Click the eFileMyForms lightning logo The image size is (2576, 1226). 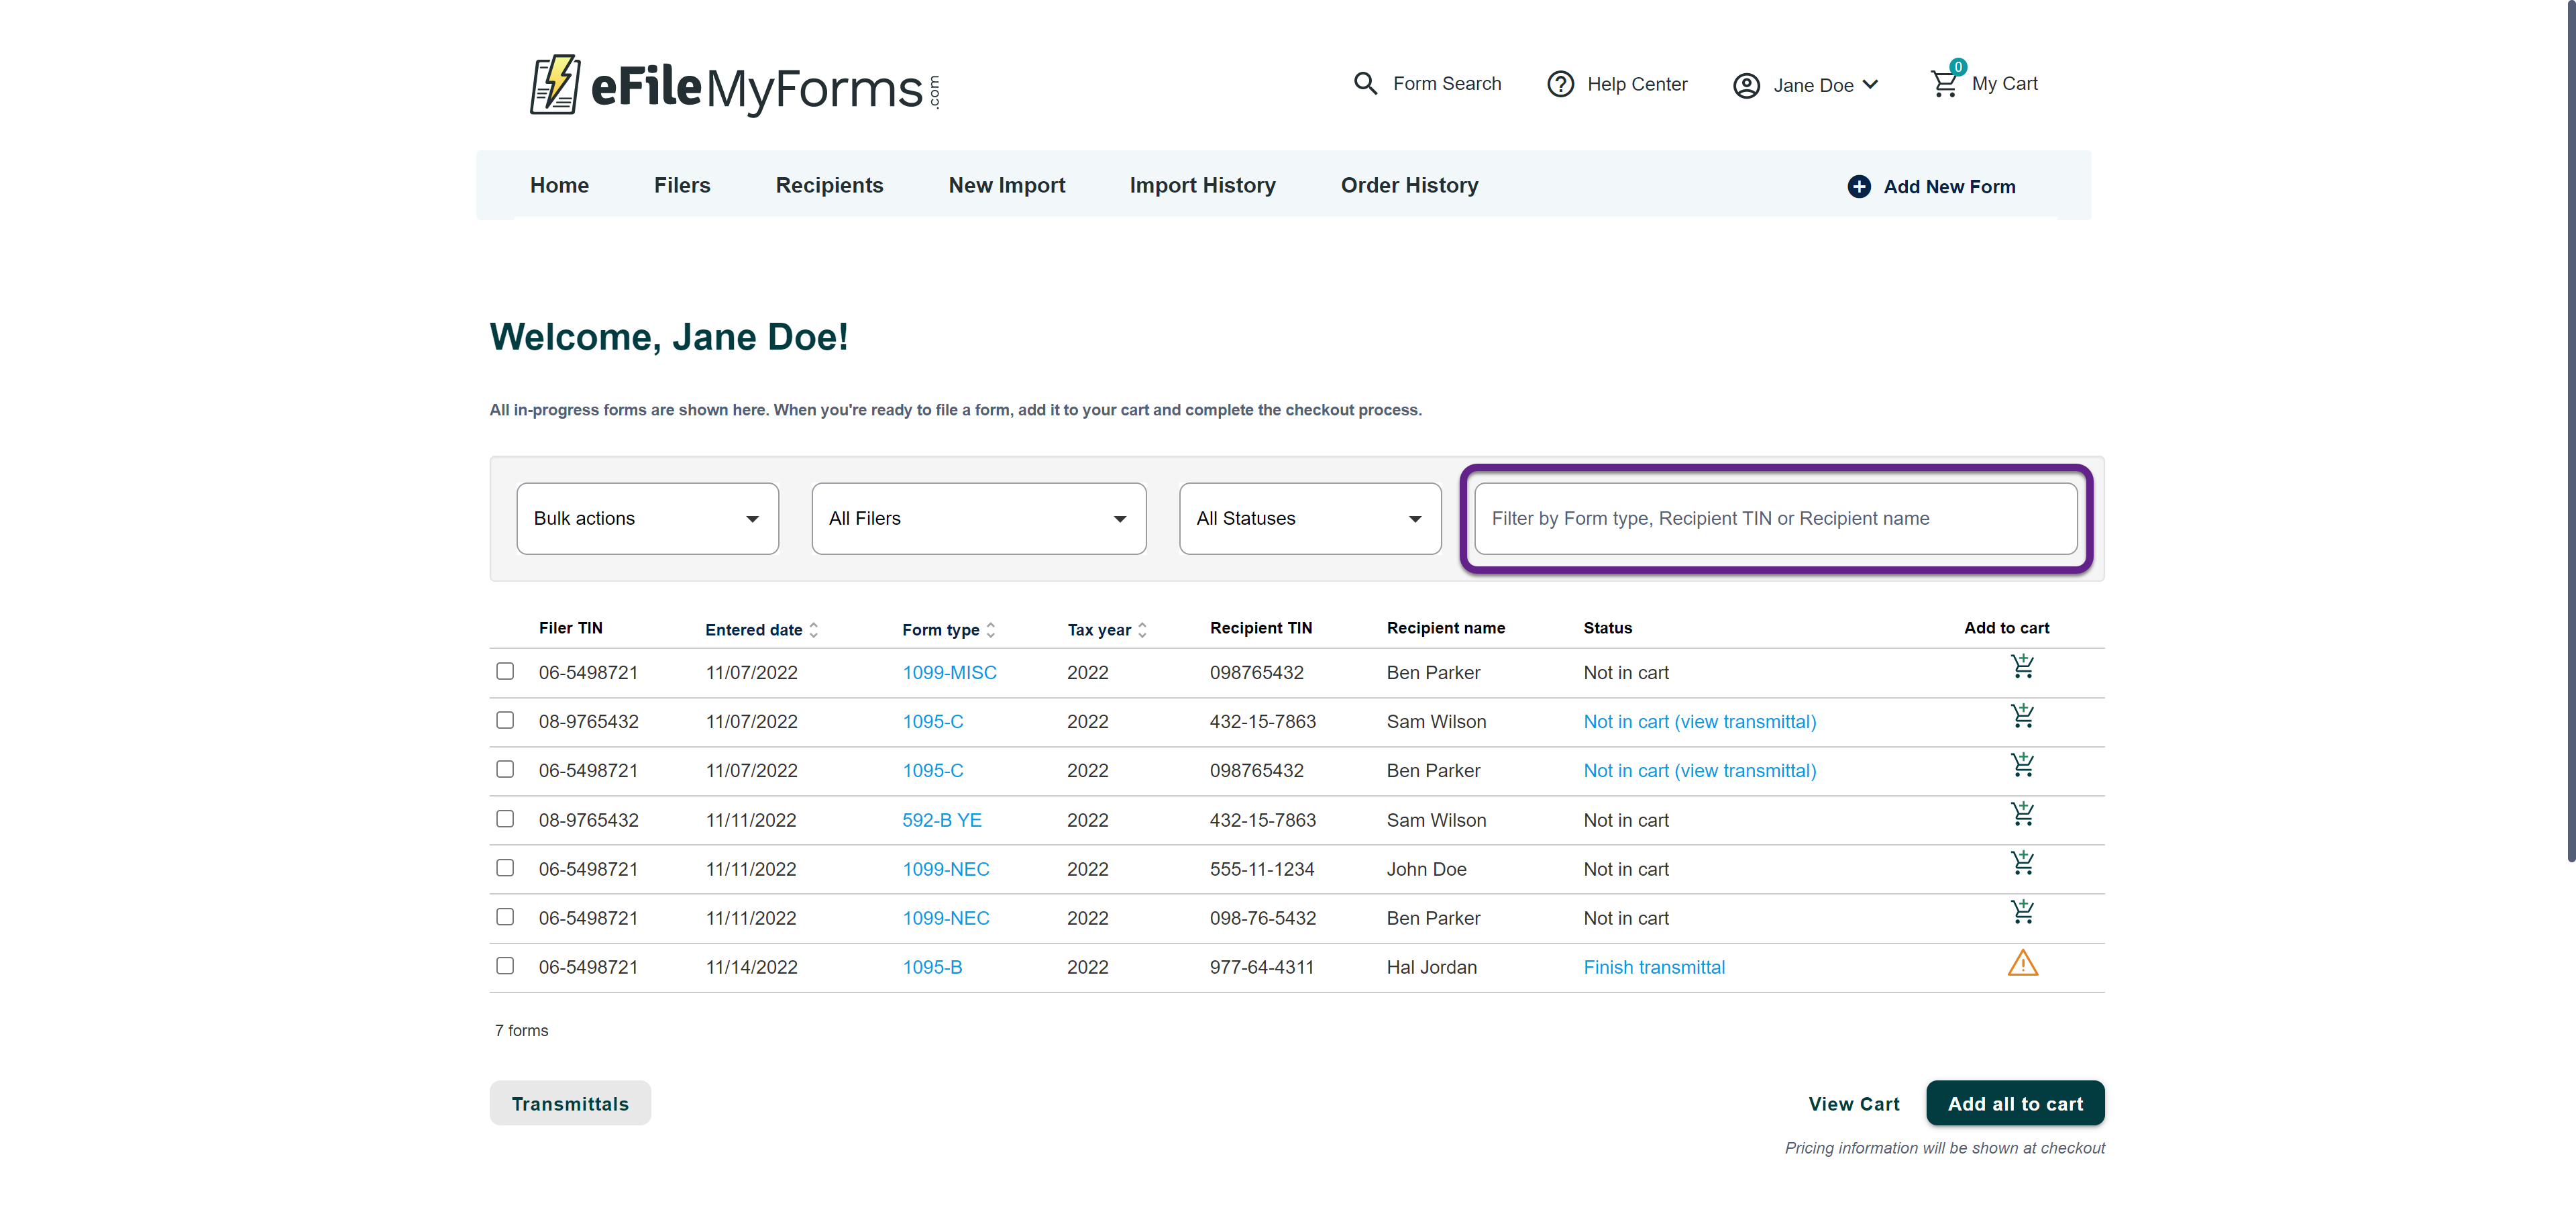pos(556,85)
